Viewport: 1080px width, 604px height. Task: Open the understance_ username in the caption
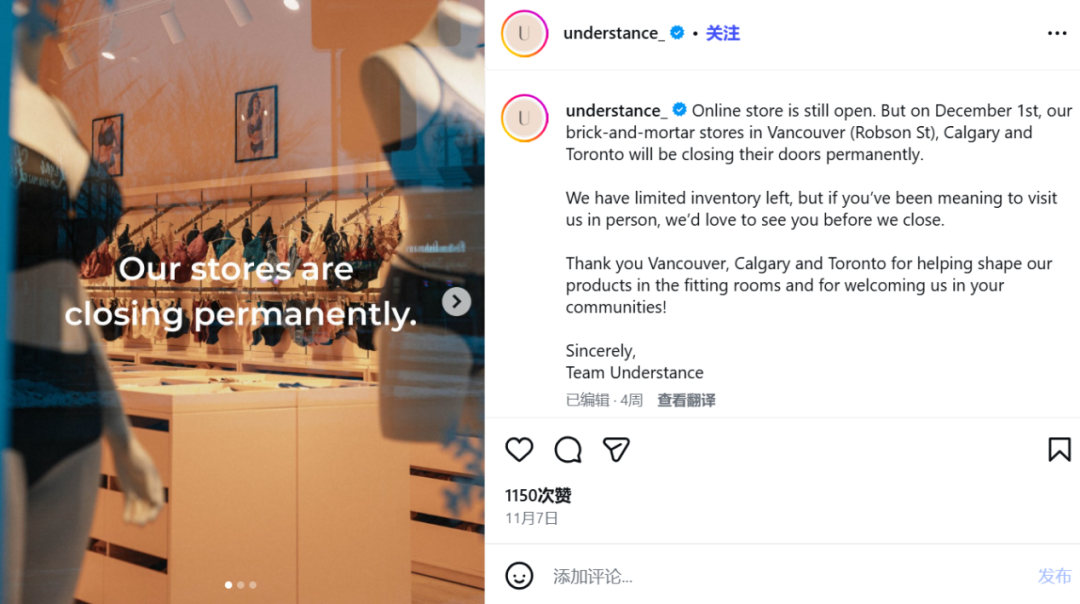(615, 110)
